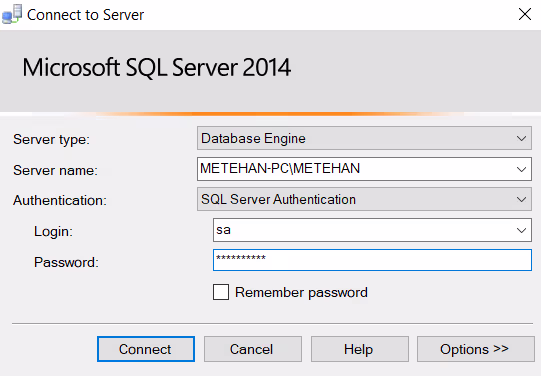The image size is (541, 376).
Task: Open the Server name dropdown arrow
Action: (x=521, y=169)
